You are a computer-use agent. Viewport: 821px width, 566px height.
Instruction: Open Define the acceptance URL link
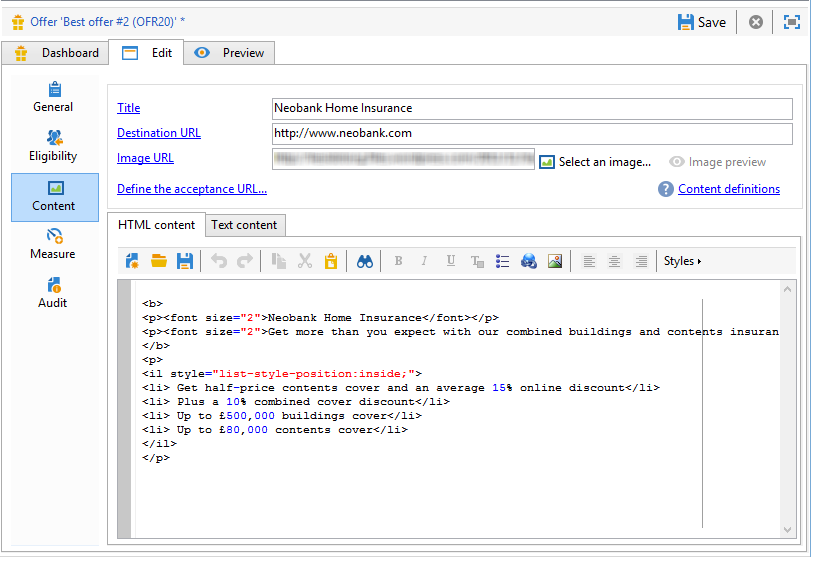192,189
